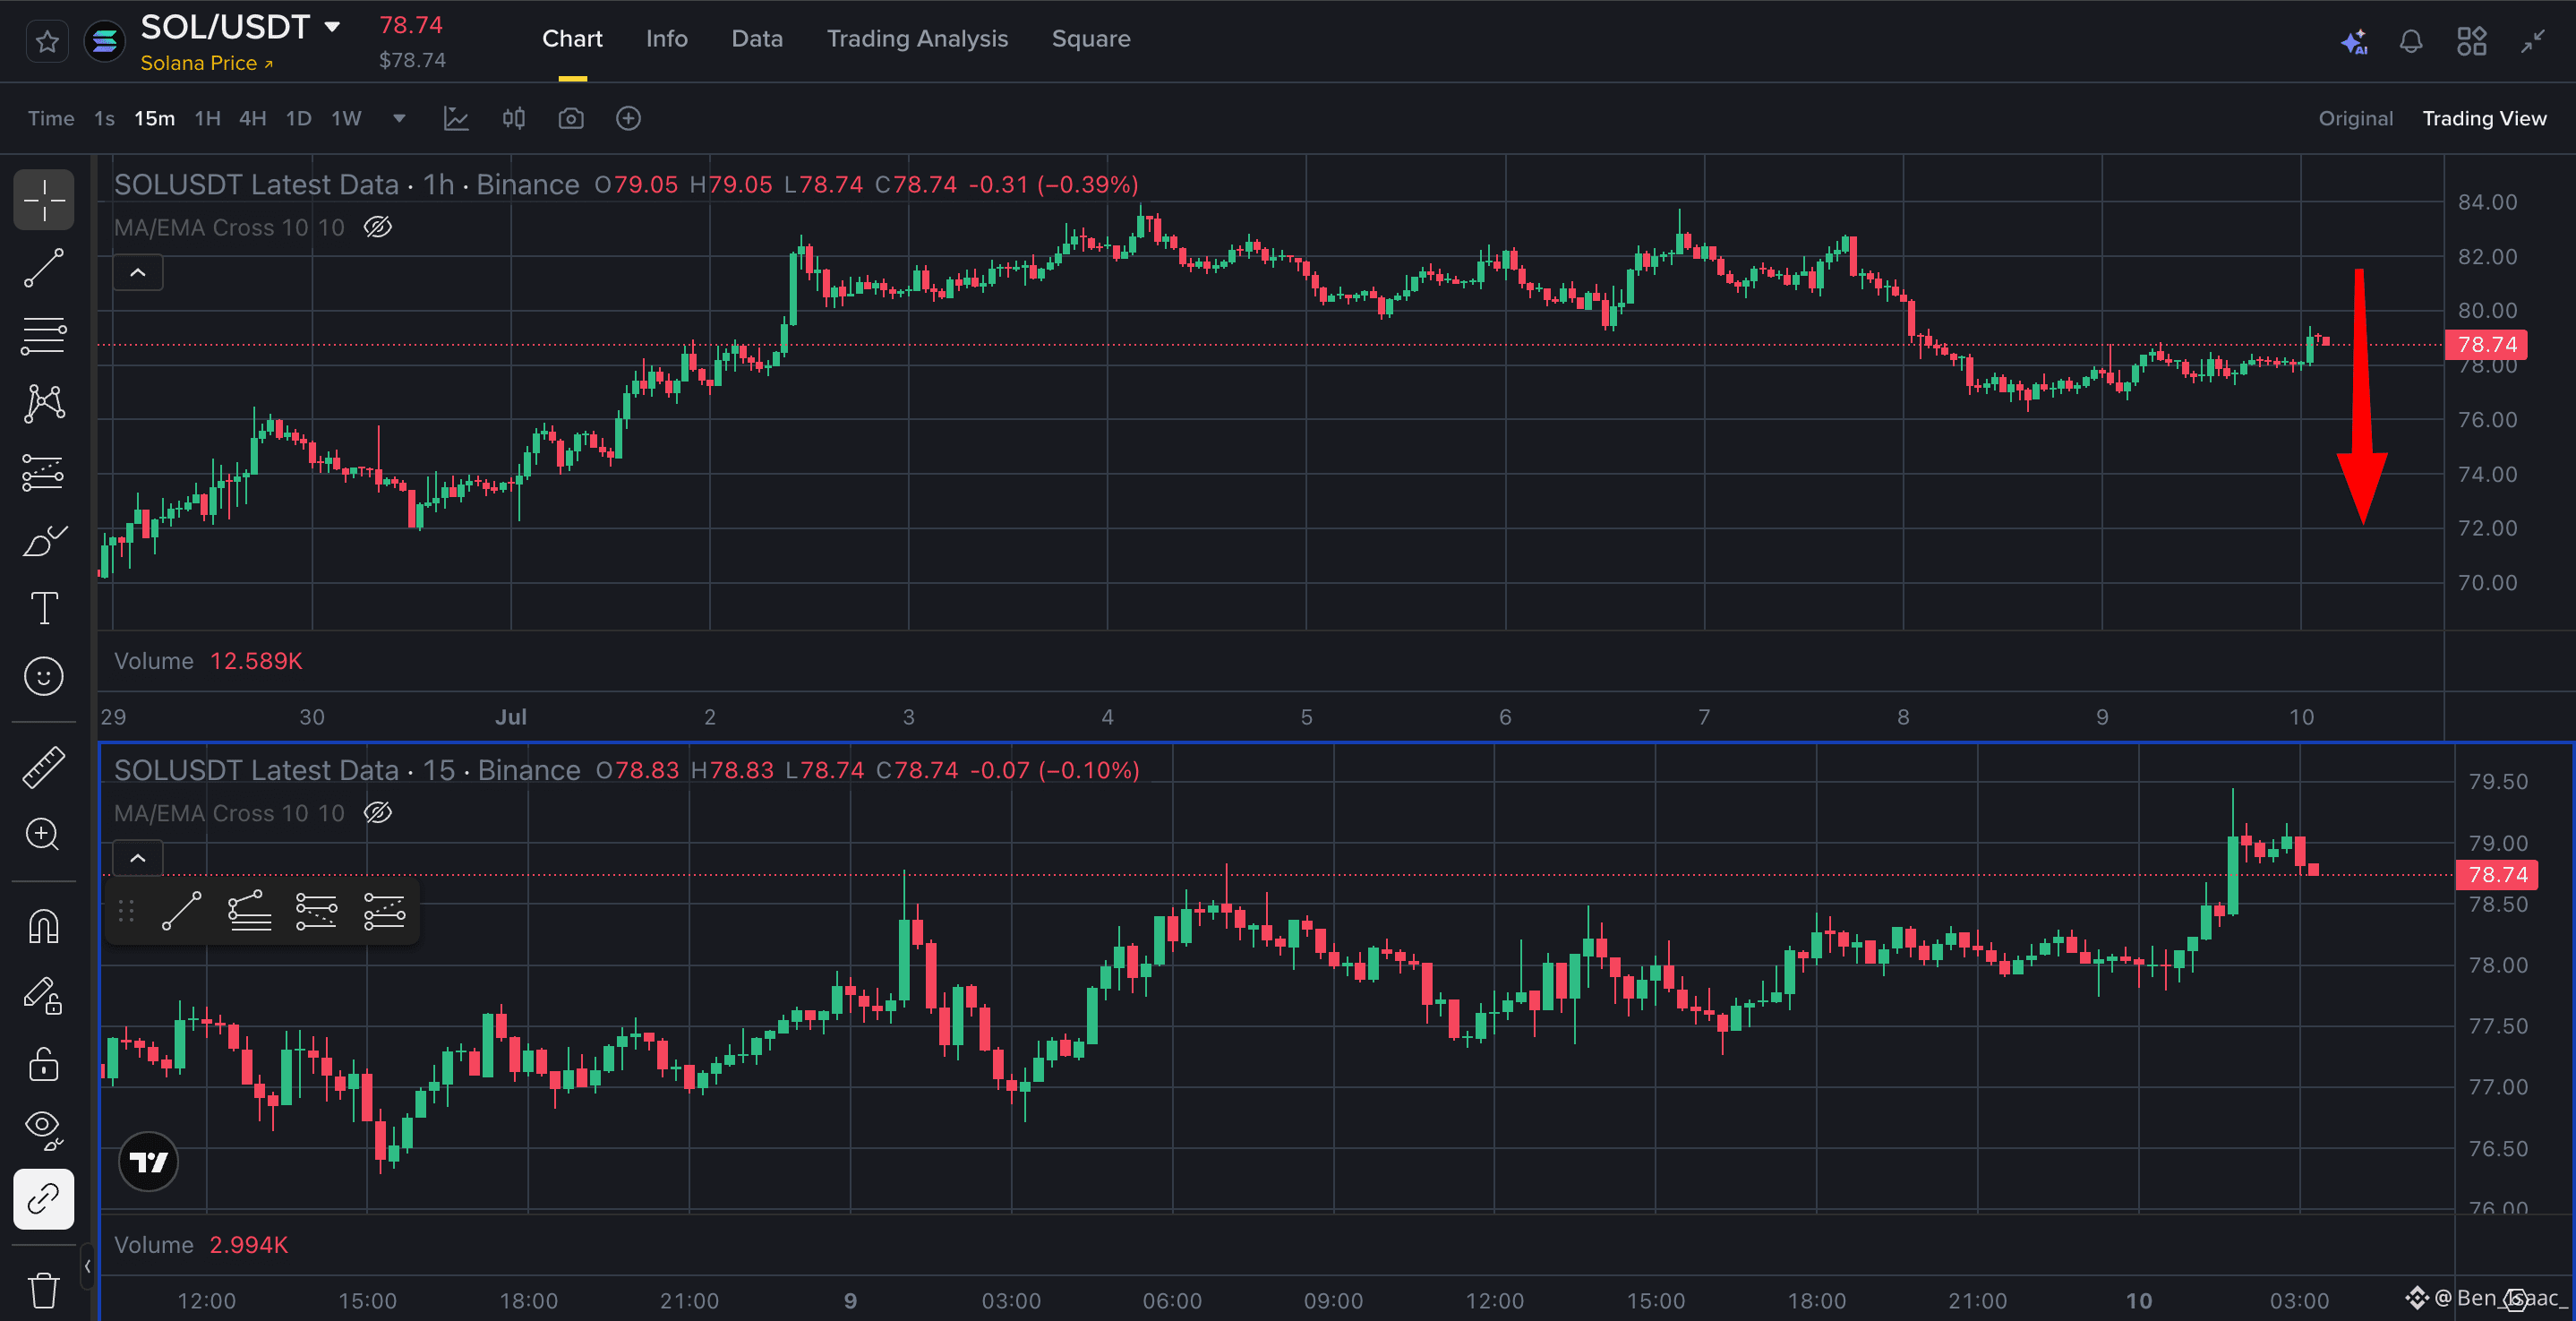Click the Volume 2.994K label

(x=201, y=1245)
